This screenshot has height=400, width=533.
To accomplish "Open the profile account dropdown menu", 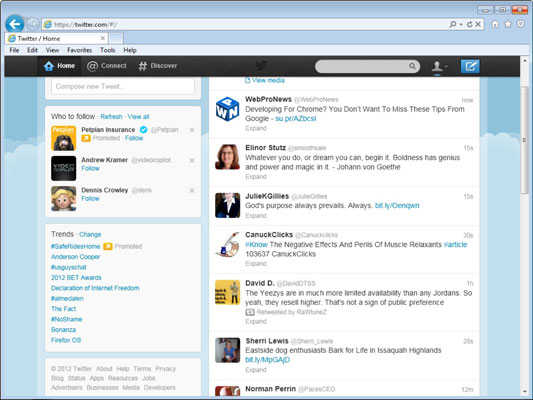I will pos(439,66).
